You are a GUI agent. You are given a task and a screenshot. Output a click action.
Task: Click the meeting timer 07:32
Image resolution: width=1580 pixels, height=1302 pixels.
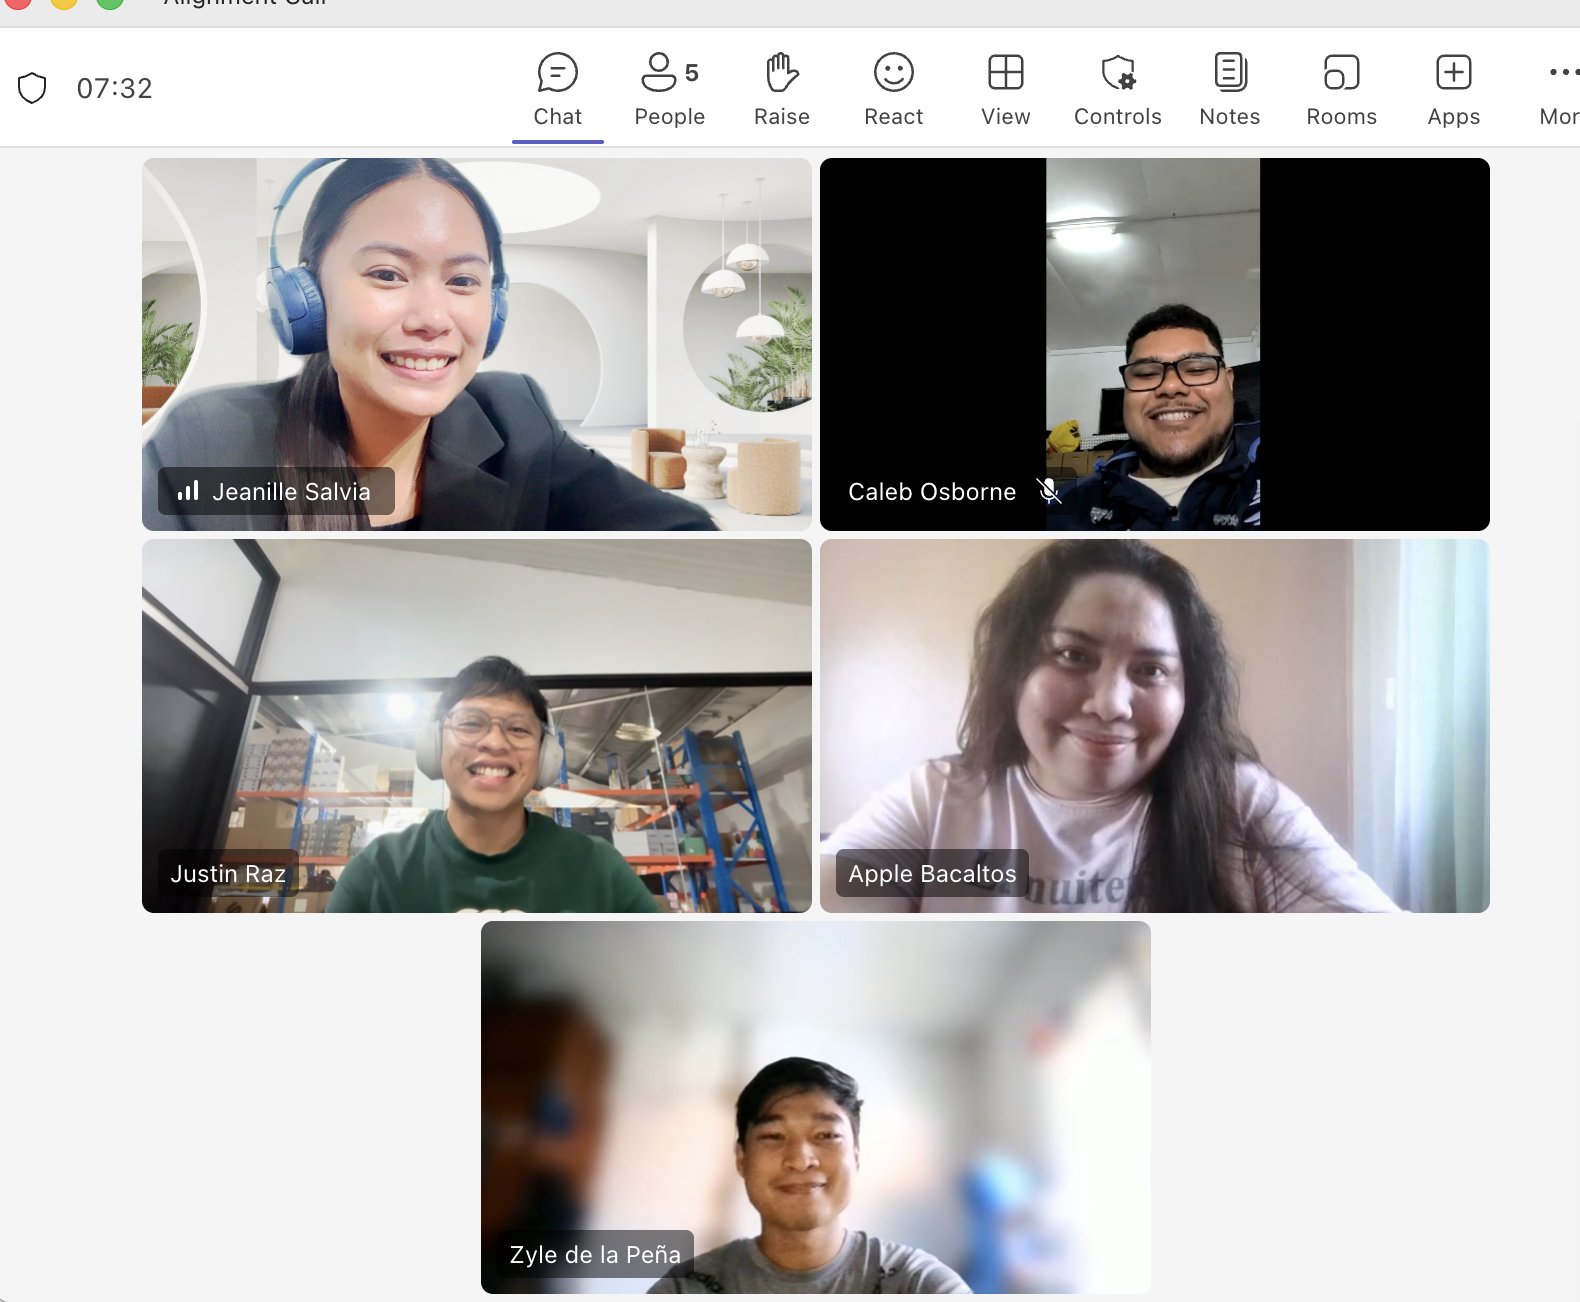pyautogui.click(x=115, y=88)
